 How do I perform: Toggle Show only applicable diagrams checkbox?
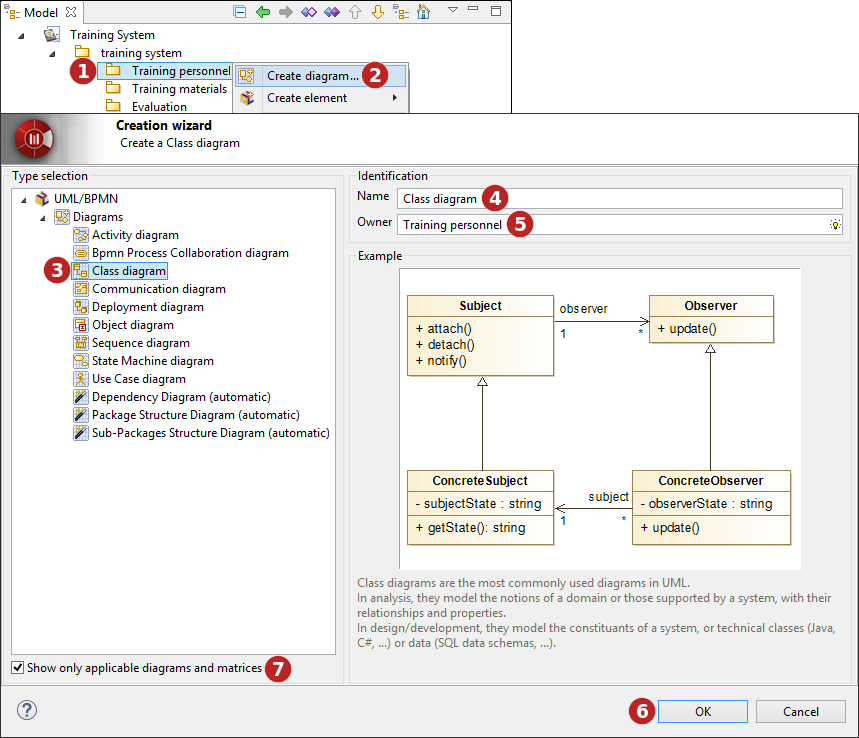(x=18, y=667)
